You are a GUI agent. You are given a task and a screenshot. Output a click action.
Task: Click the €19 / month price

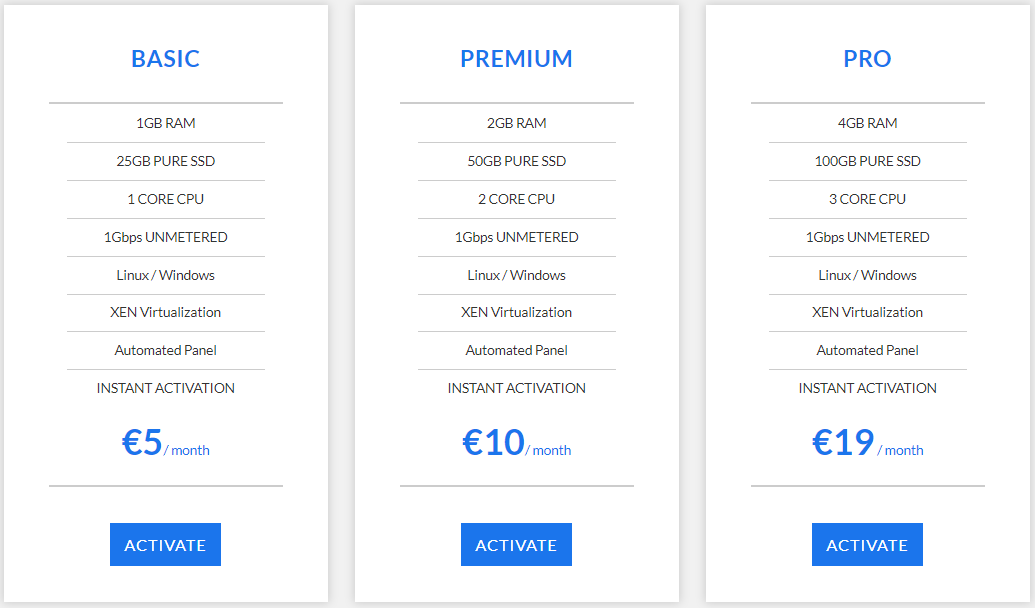point(867,443)
